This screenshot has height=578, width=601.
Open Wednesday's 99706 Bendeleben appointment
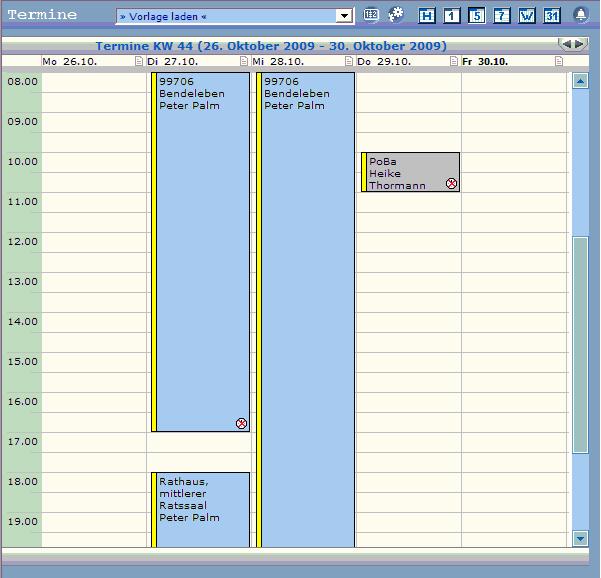point(306,300)
